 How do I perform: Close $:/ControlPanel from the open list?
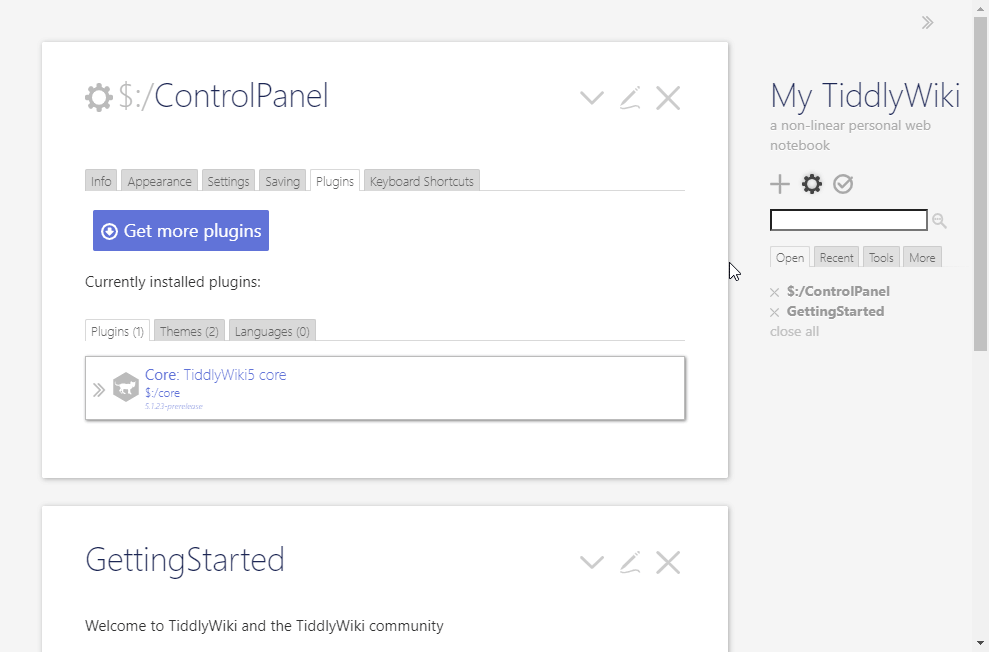775,292
